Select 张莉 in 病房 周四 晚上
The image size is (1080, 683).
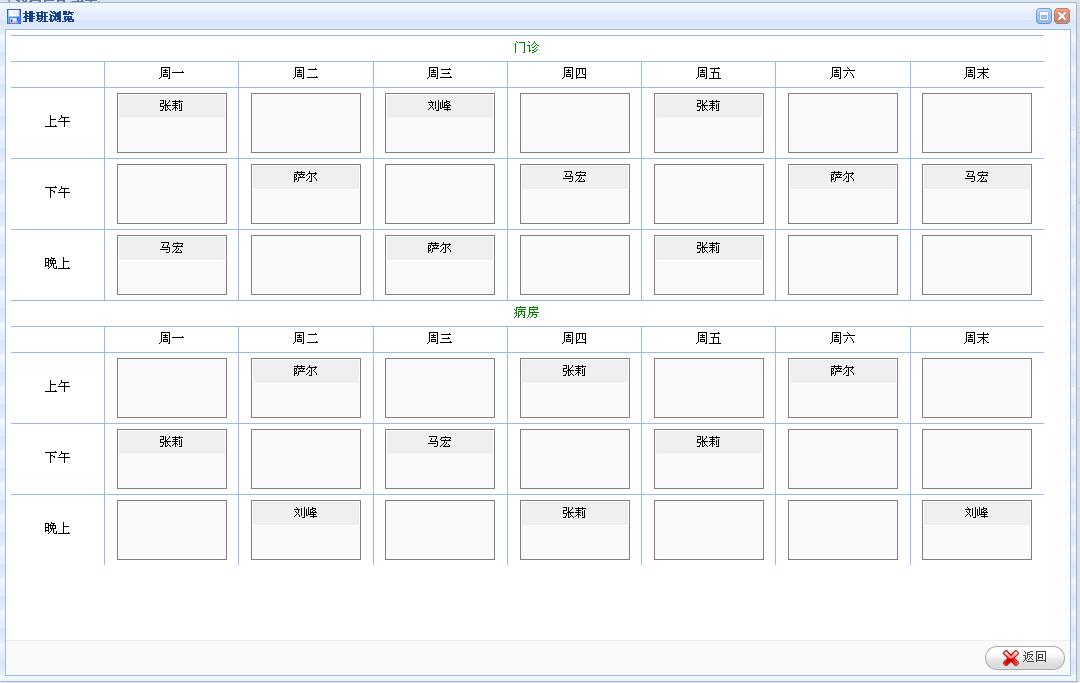574,512
